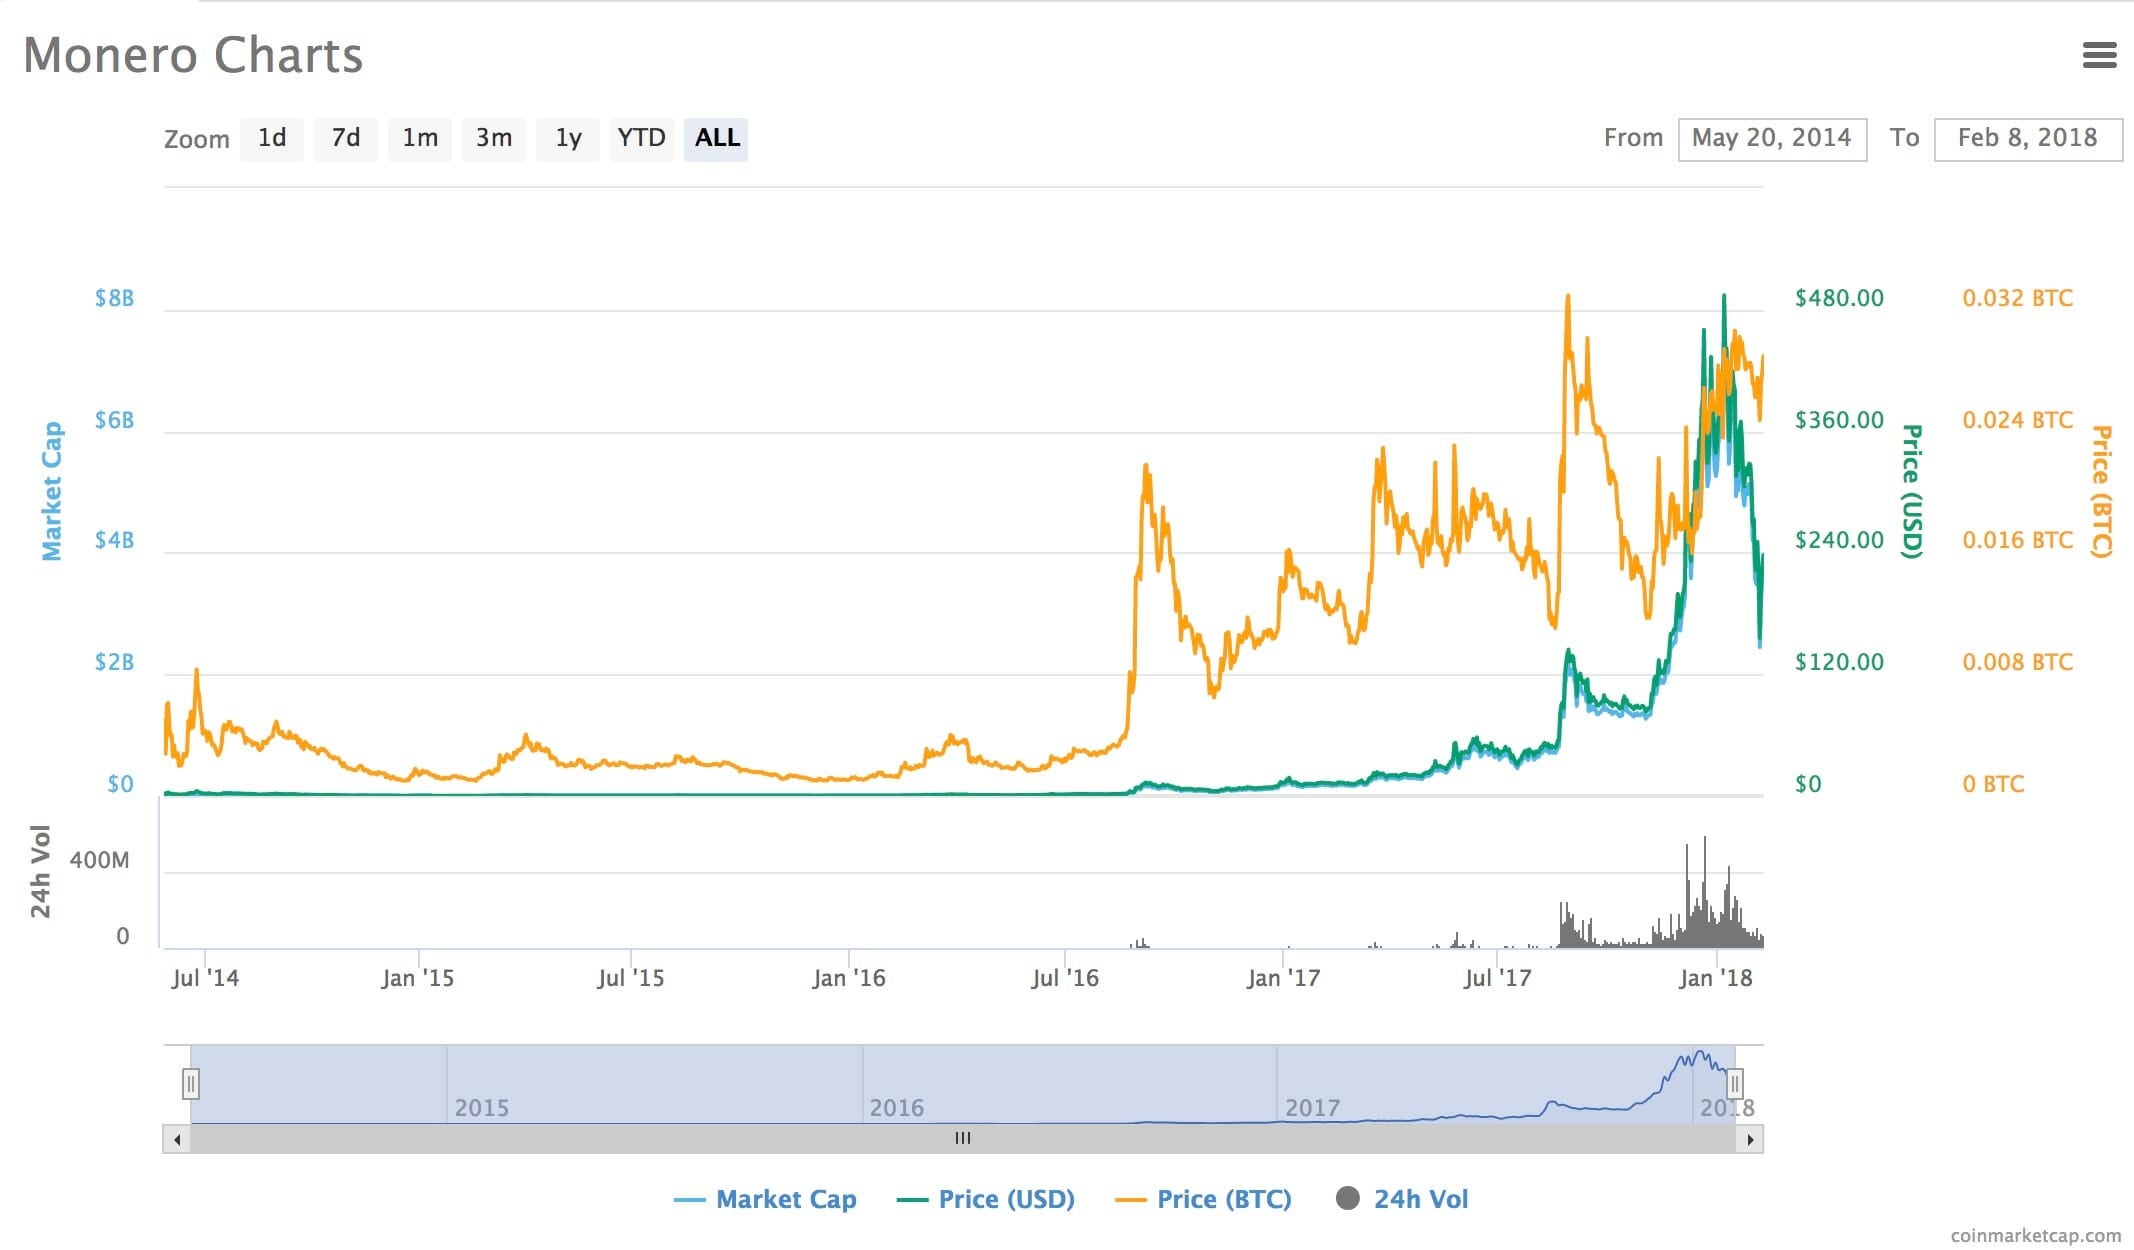Toggle the Market Cap legend series
The width and height of the screenshot is (2134, 1250).
765,1199
